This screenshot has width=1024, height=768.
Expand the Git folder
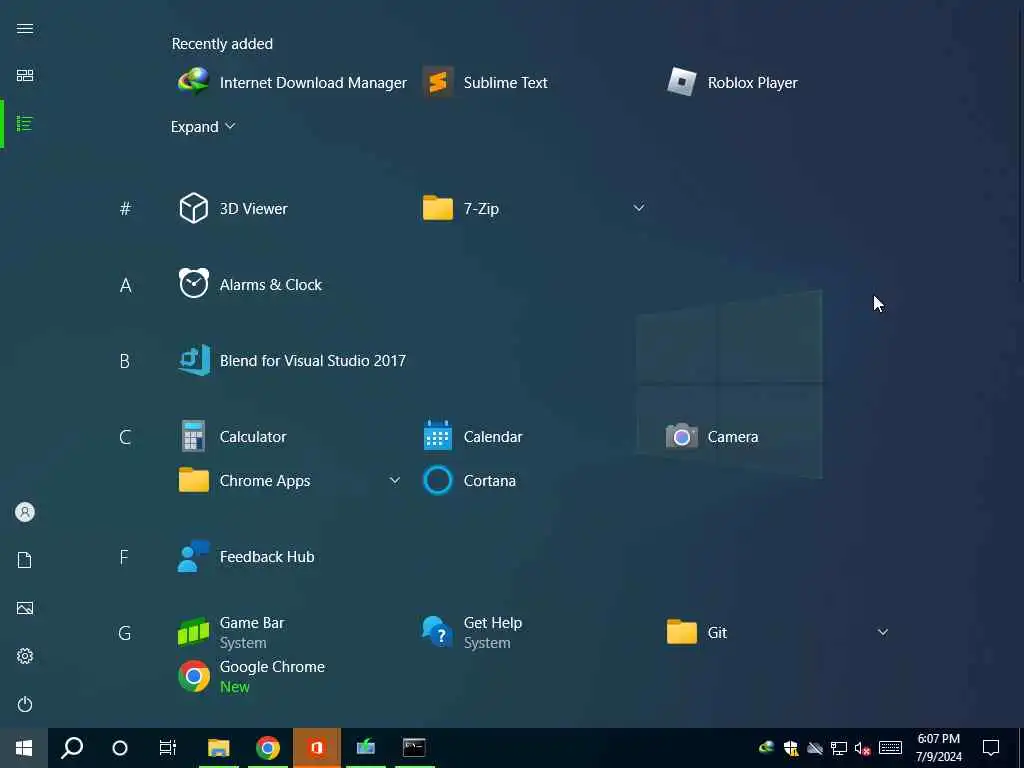tap(883, 632)
